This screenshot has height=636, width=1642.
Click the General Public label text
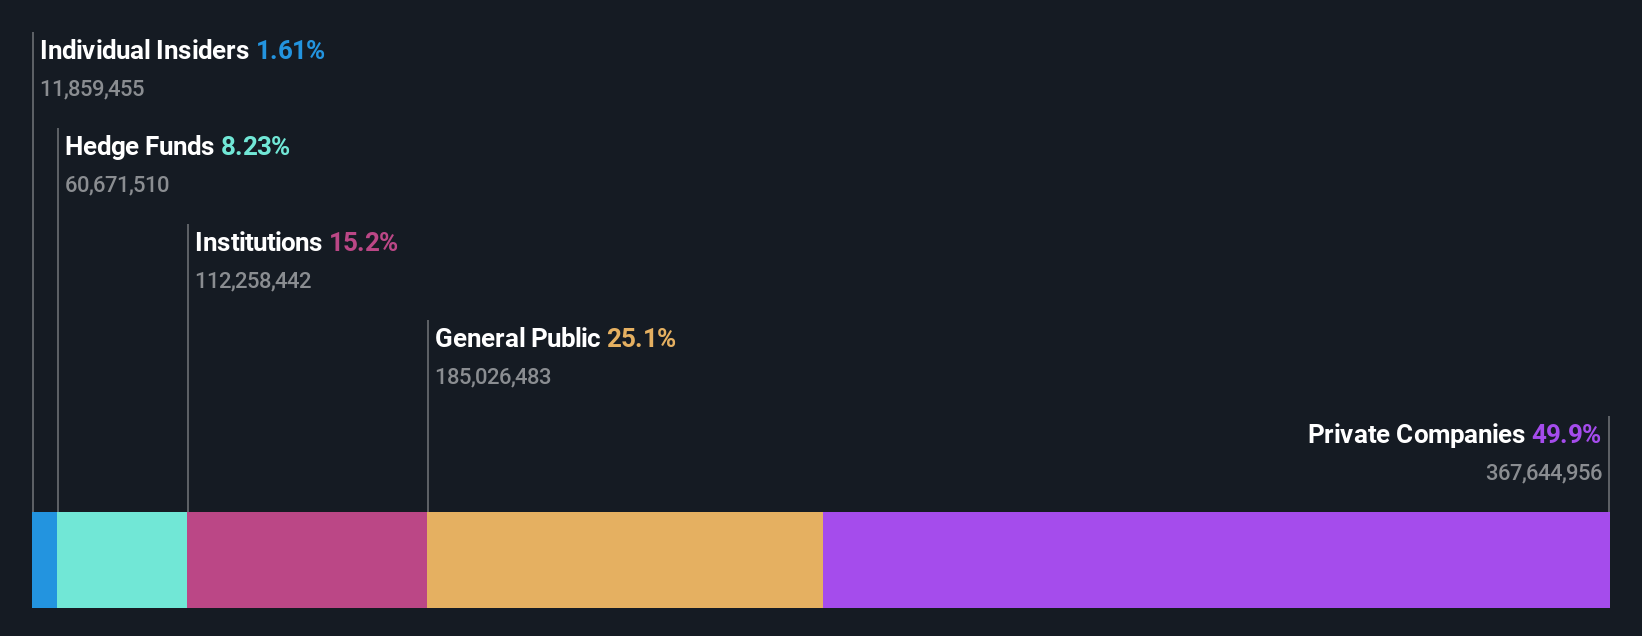pyautogui.click(x=518, y=338)
